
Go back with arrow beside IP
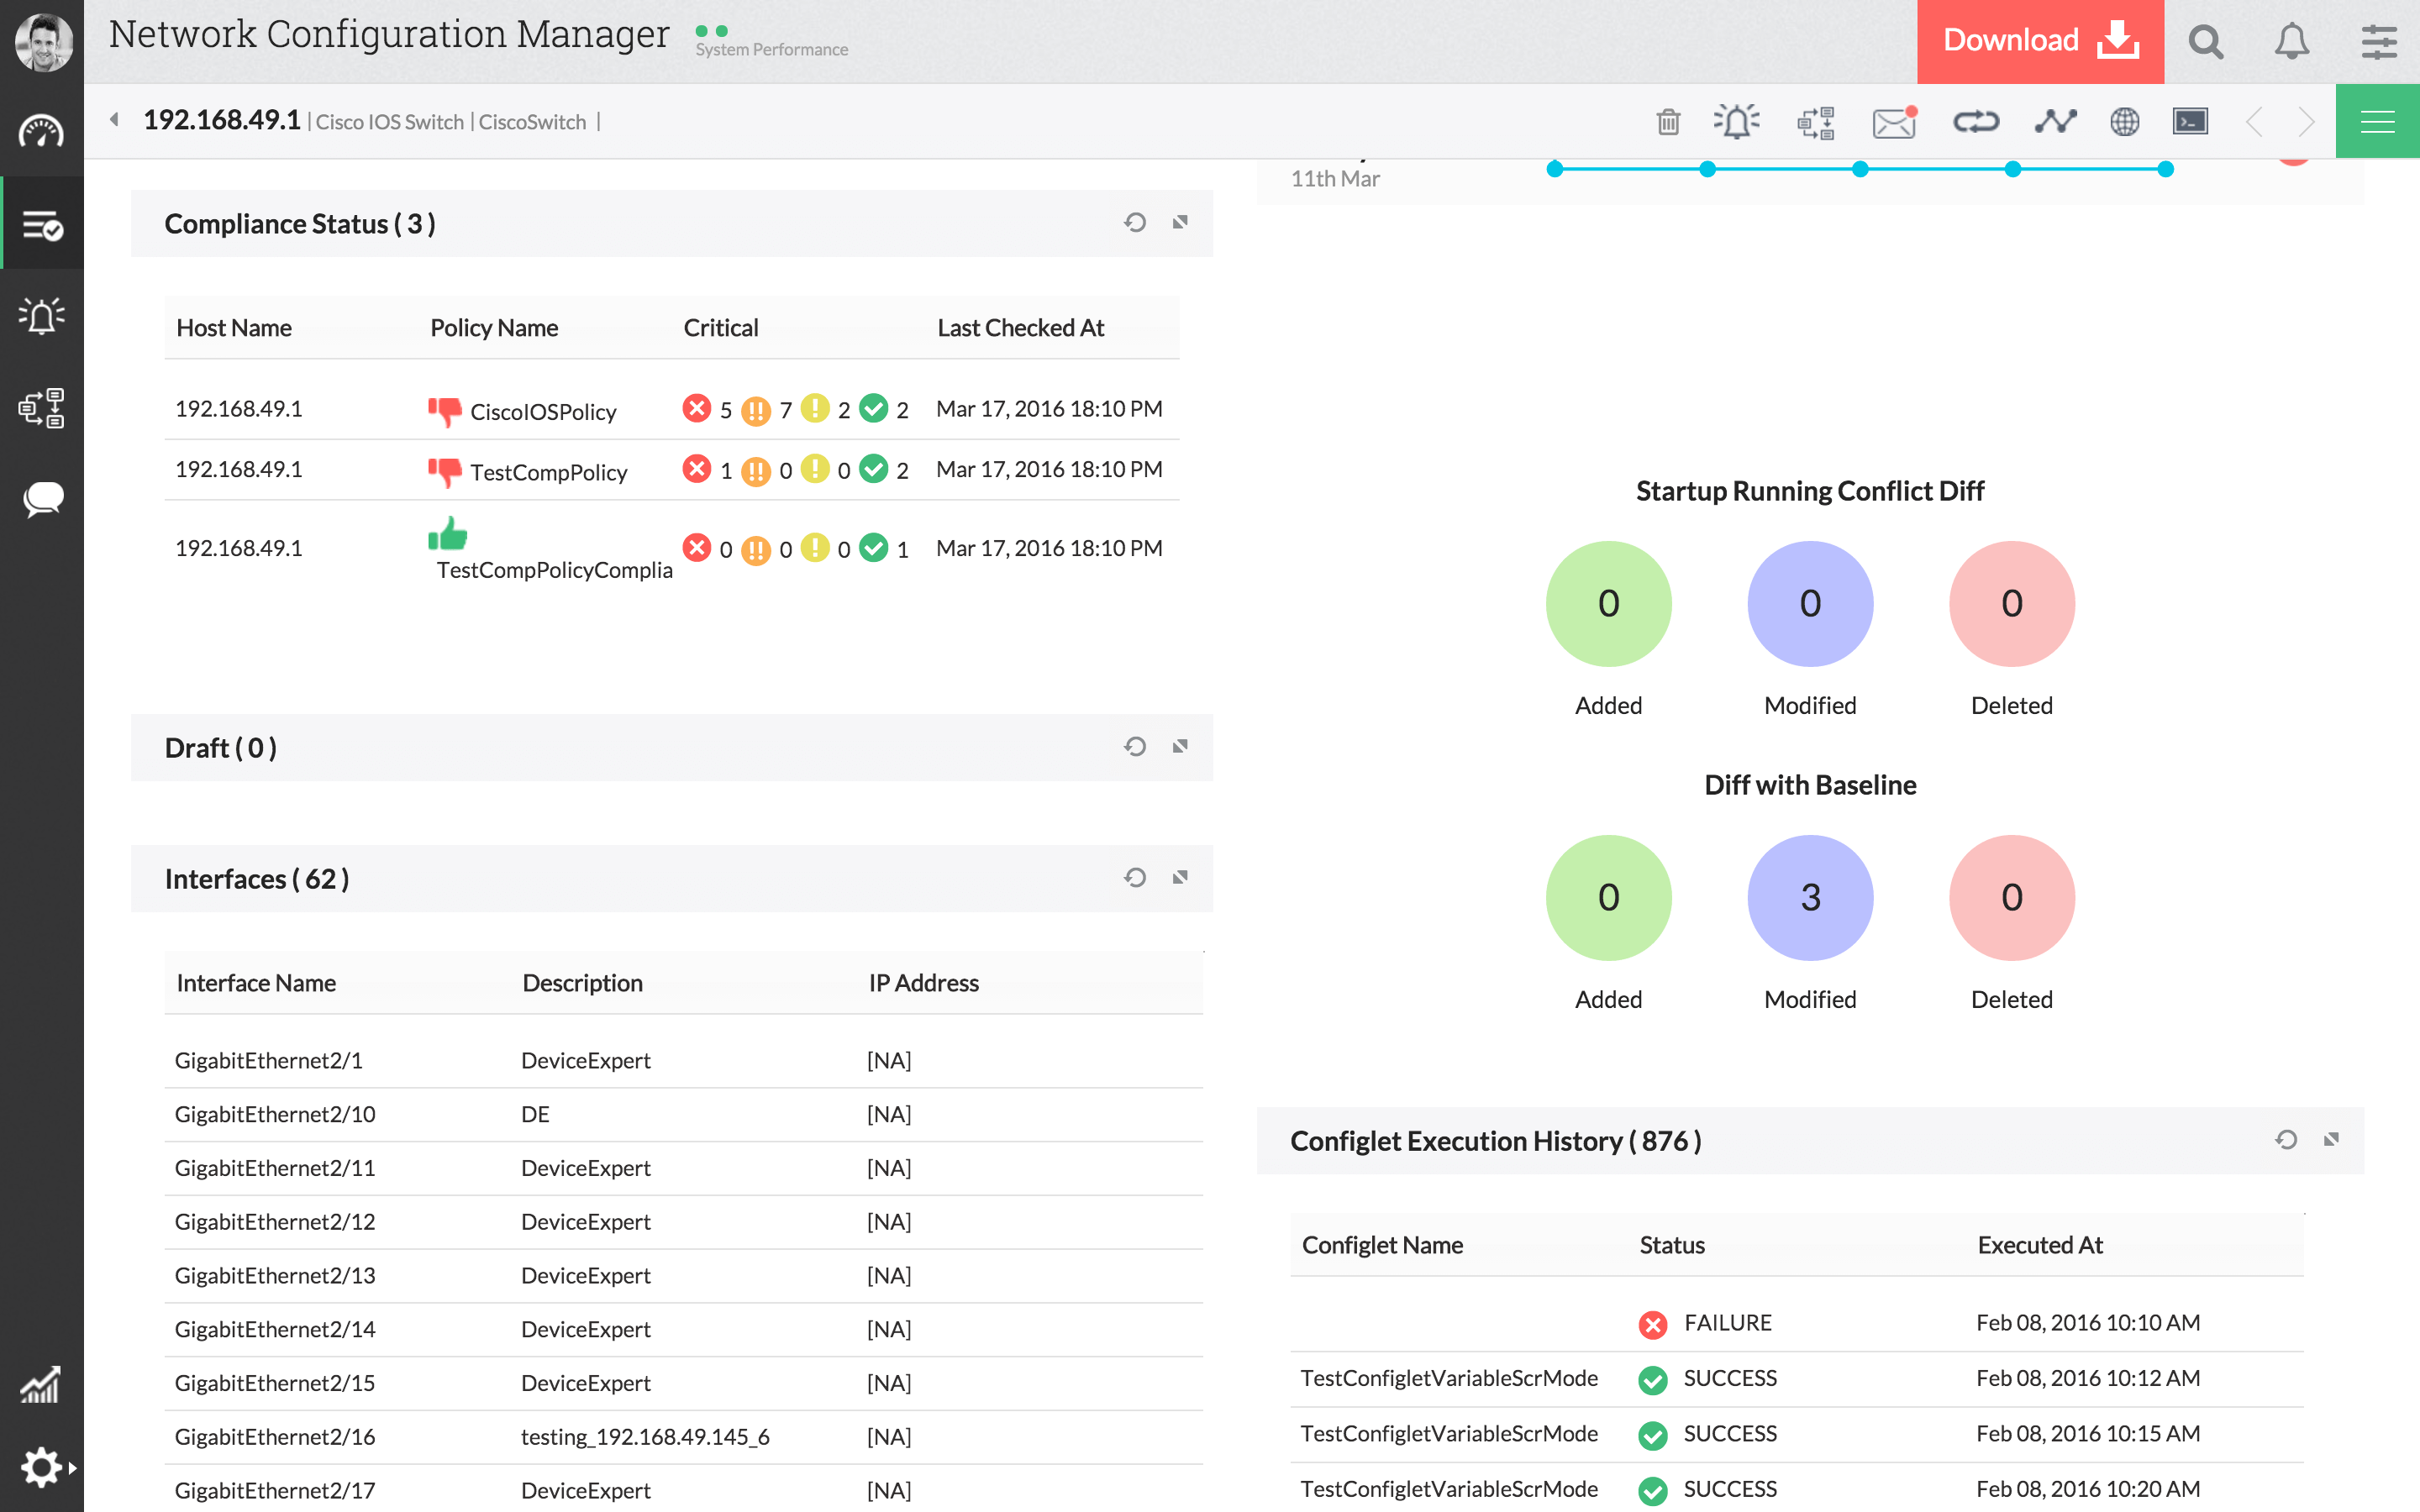coord(115,120)
